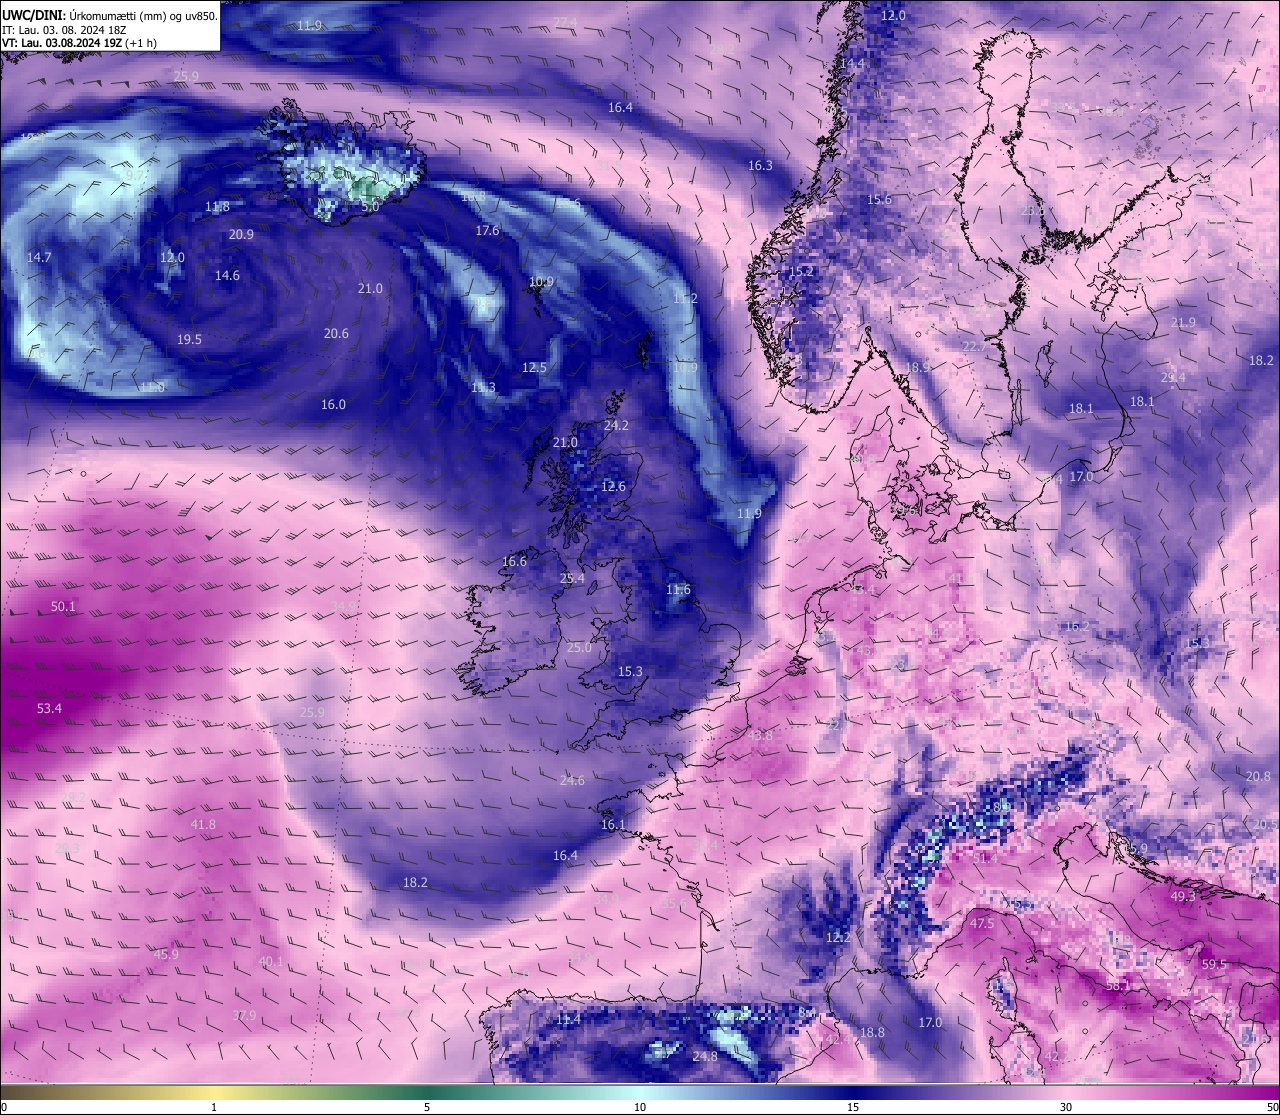This screenshot has width=1280, height=1115.
Task: Select the 14.6 value near the cyclone
Action: click(x=227, y=275)
